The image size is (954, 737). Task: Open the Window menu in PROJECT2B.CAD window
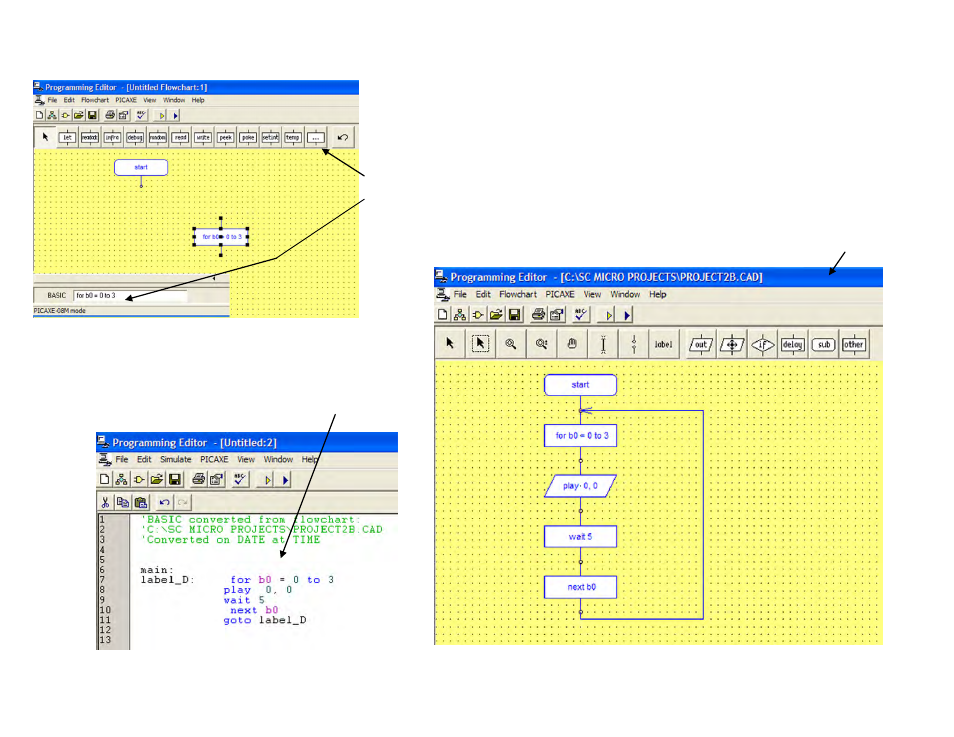point(625,295)
